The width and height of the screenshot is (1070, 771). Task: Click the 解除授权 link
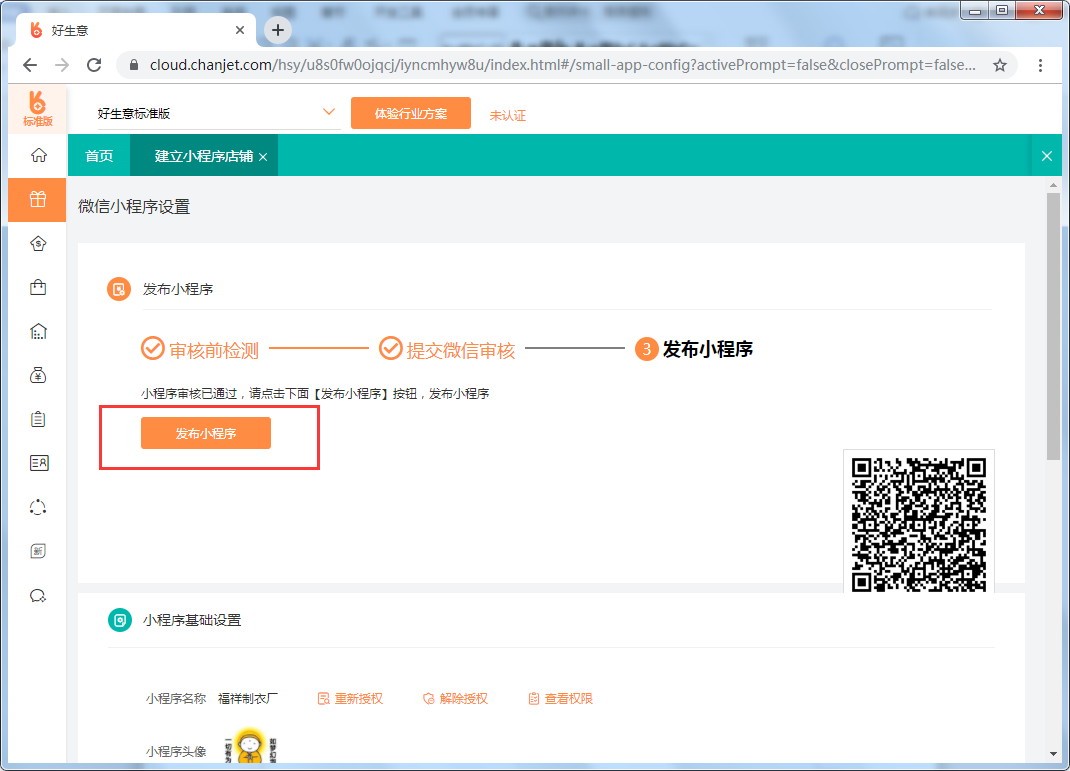tap(455, 699)
